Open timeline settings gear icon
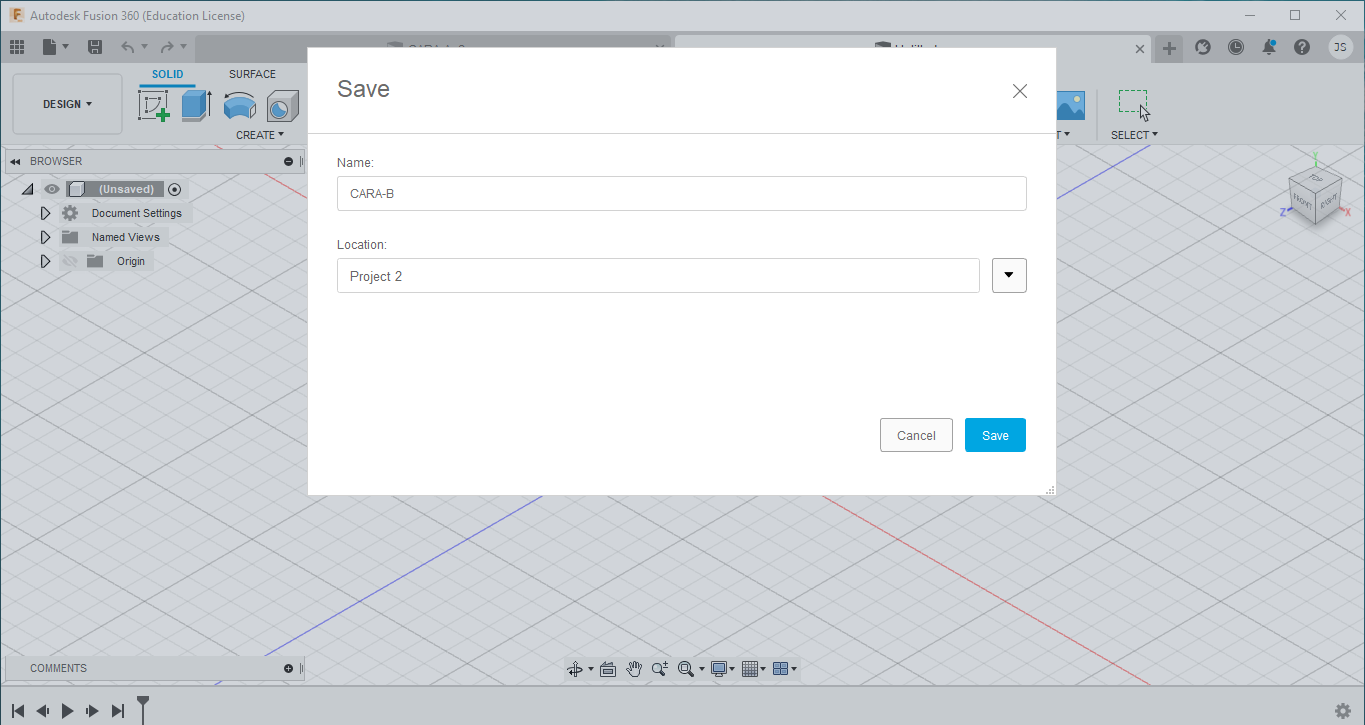 point(1343,711)
